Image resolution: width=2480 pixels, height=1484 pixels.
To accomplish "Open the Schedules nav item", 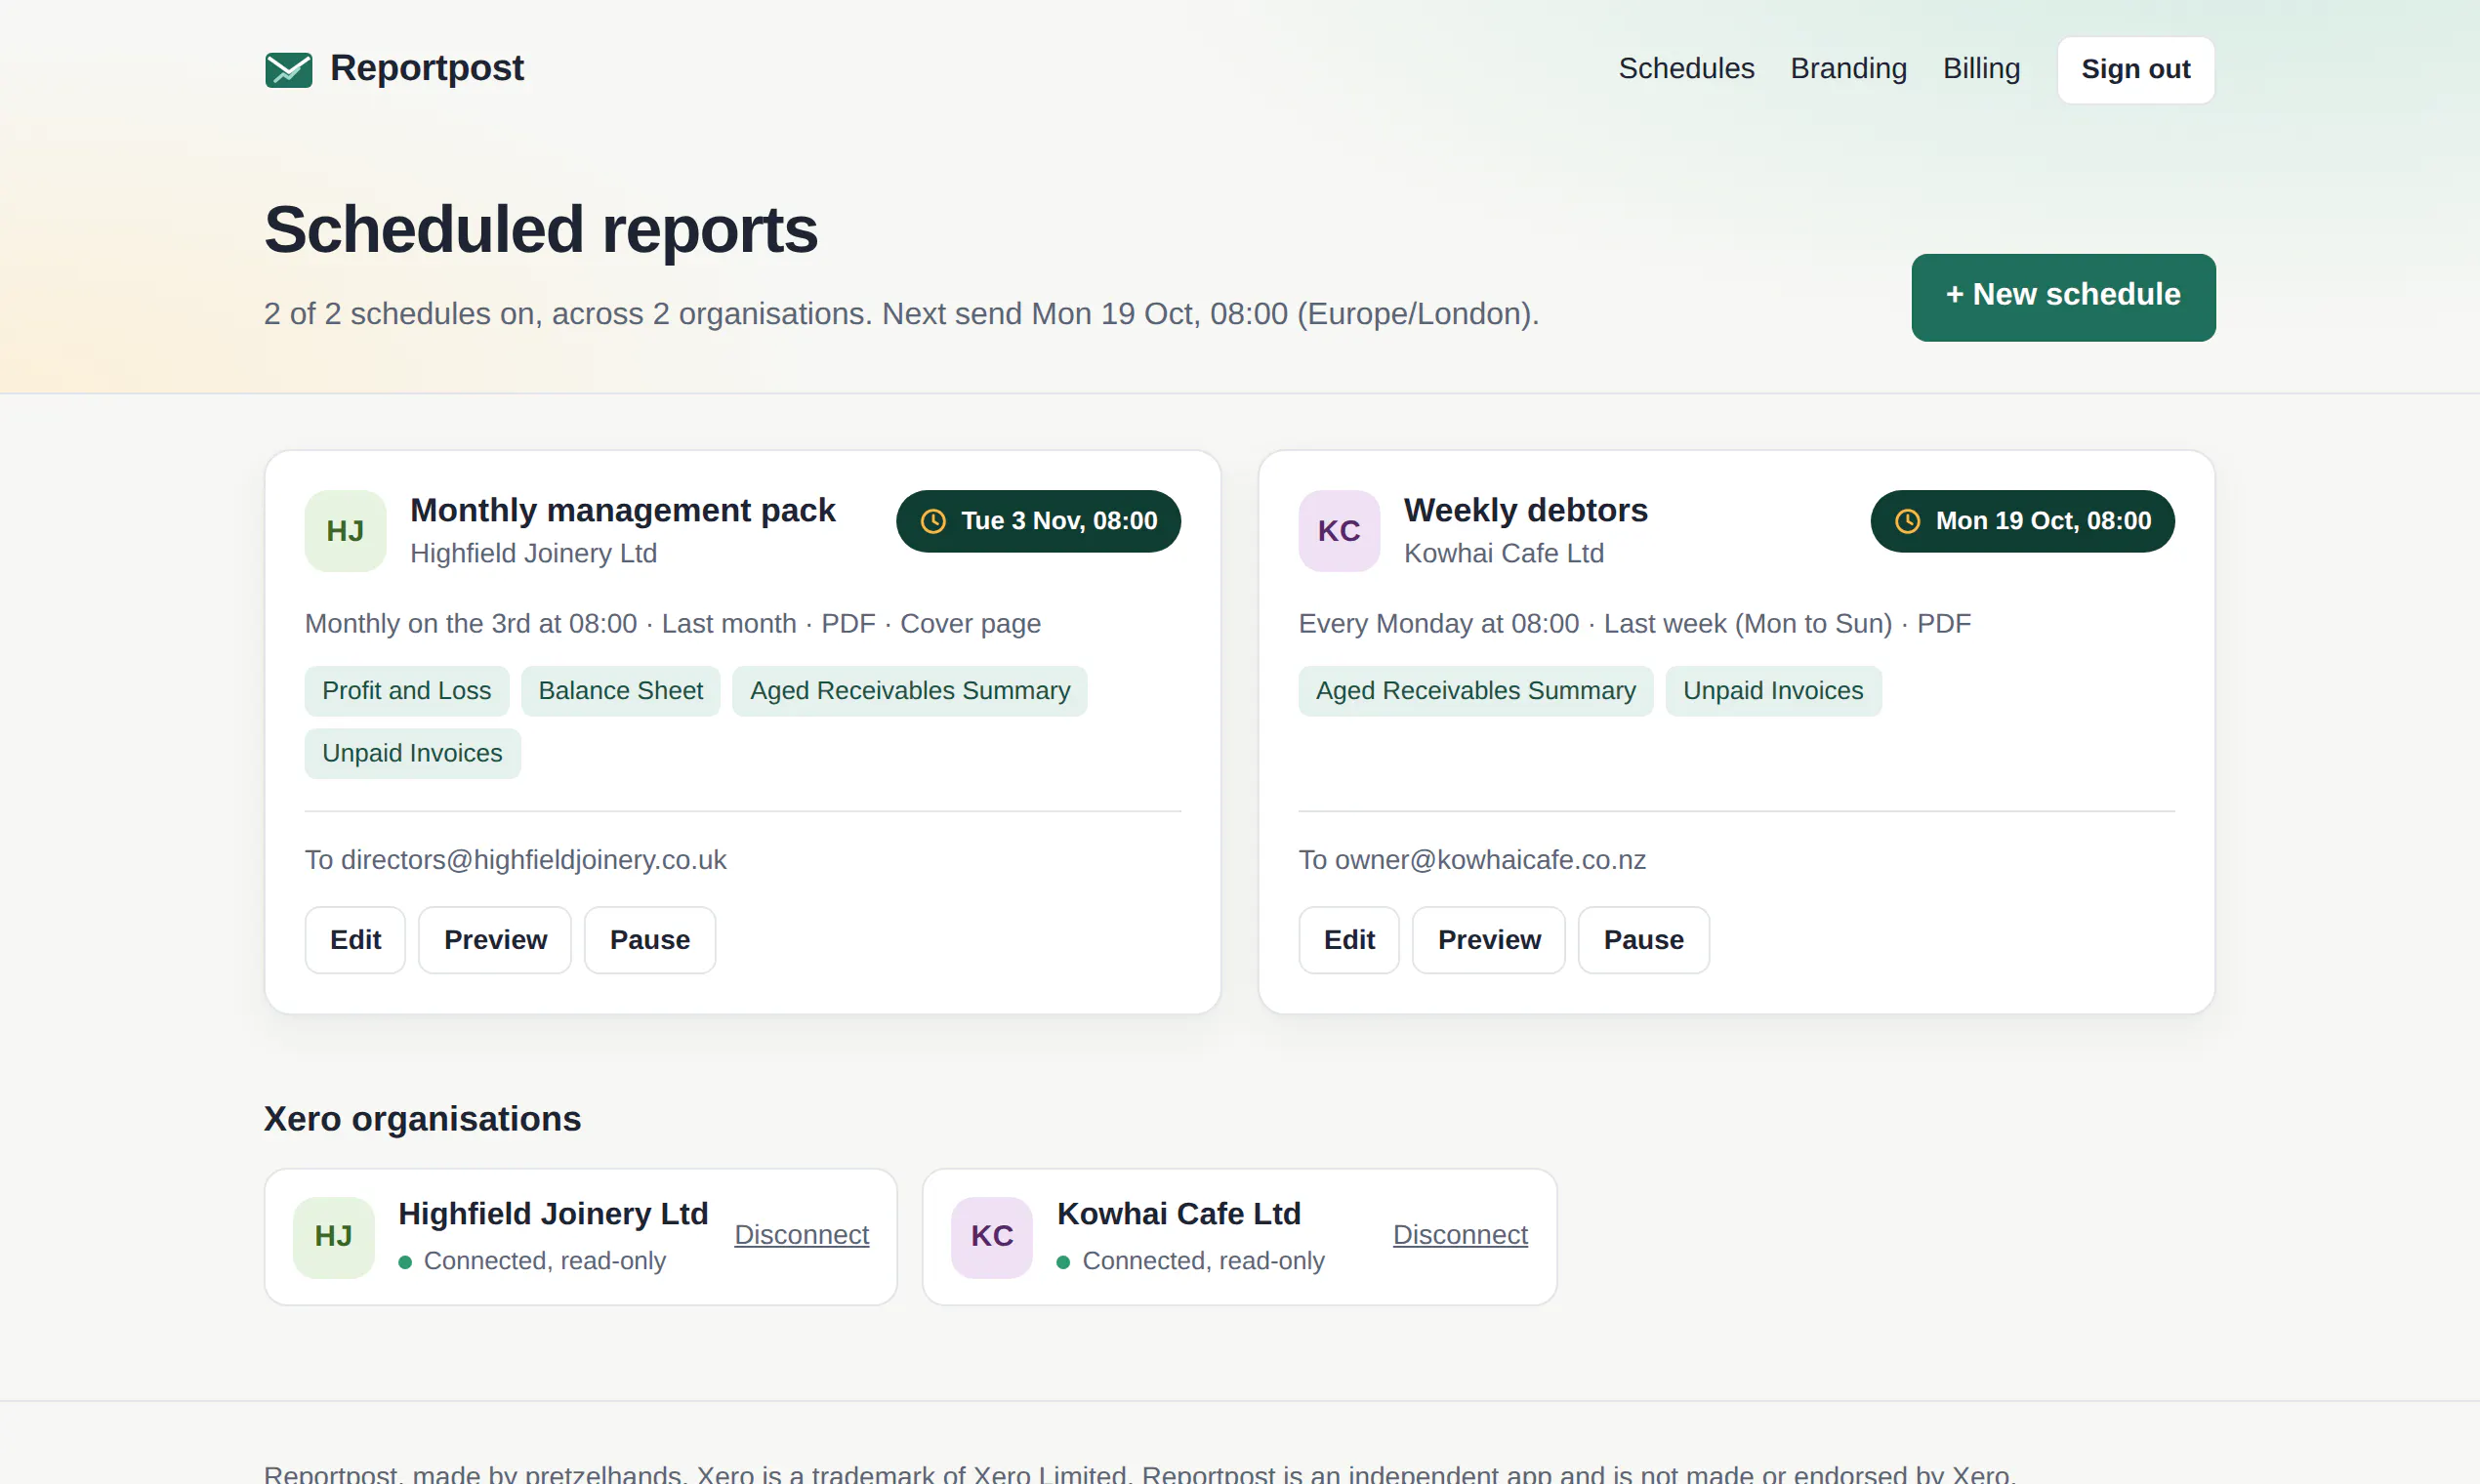I will pyautogui.click(x=1686, y=69).
